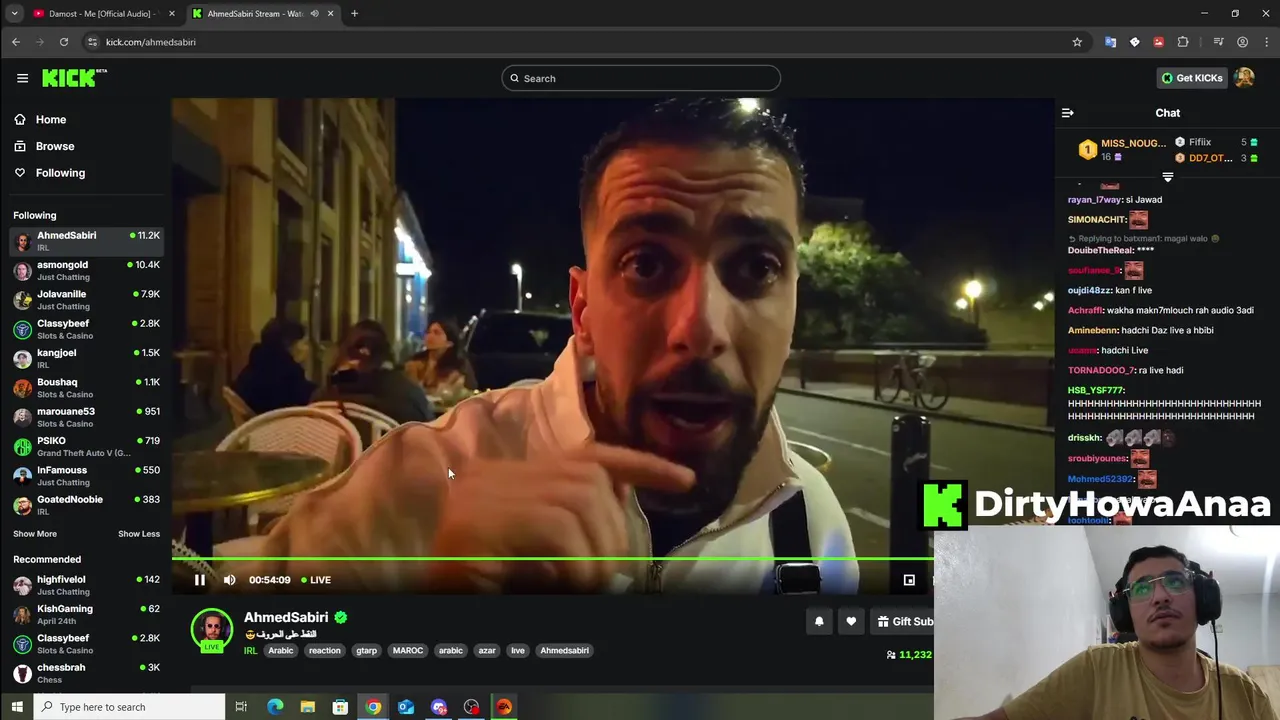Click the Kick search field
This screenshot has width=1280, height=720.
(x=641, y=78)
